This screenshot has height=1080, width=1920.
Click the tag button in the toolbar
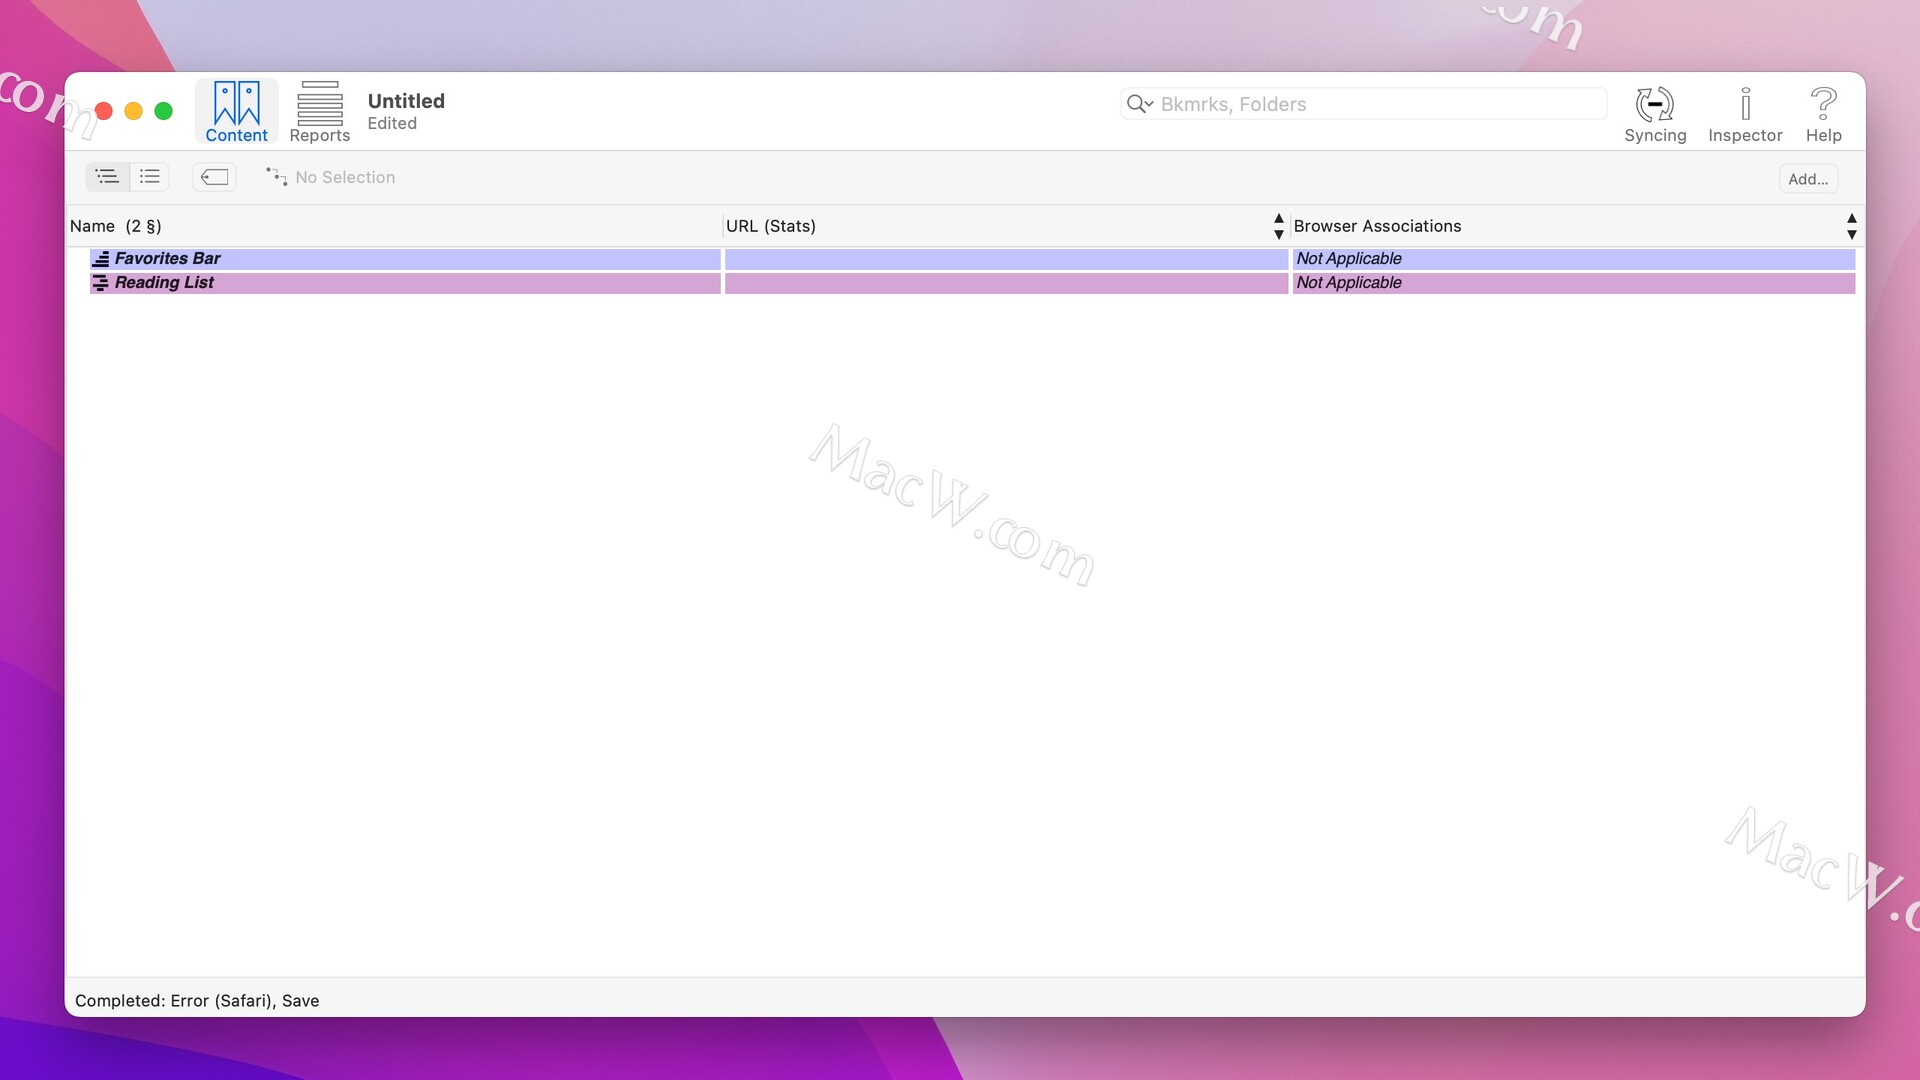214,177
